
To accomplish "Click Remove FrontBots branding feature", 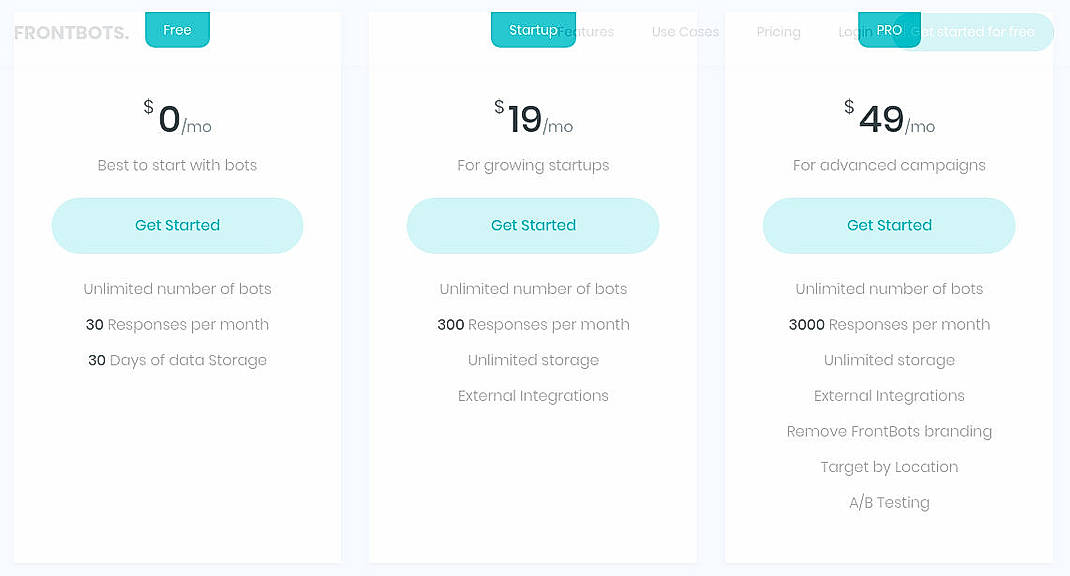I will click(x=889, y=431).
